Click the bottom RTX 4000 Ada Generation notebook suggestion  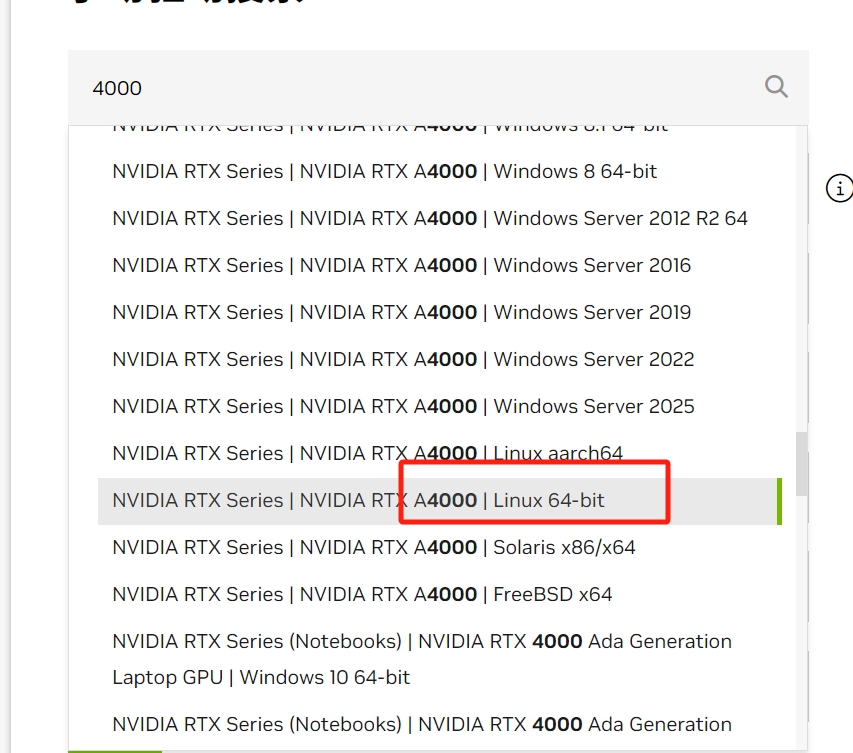tap(420, 724)
